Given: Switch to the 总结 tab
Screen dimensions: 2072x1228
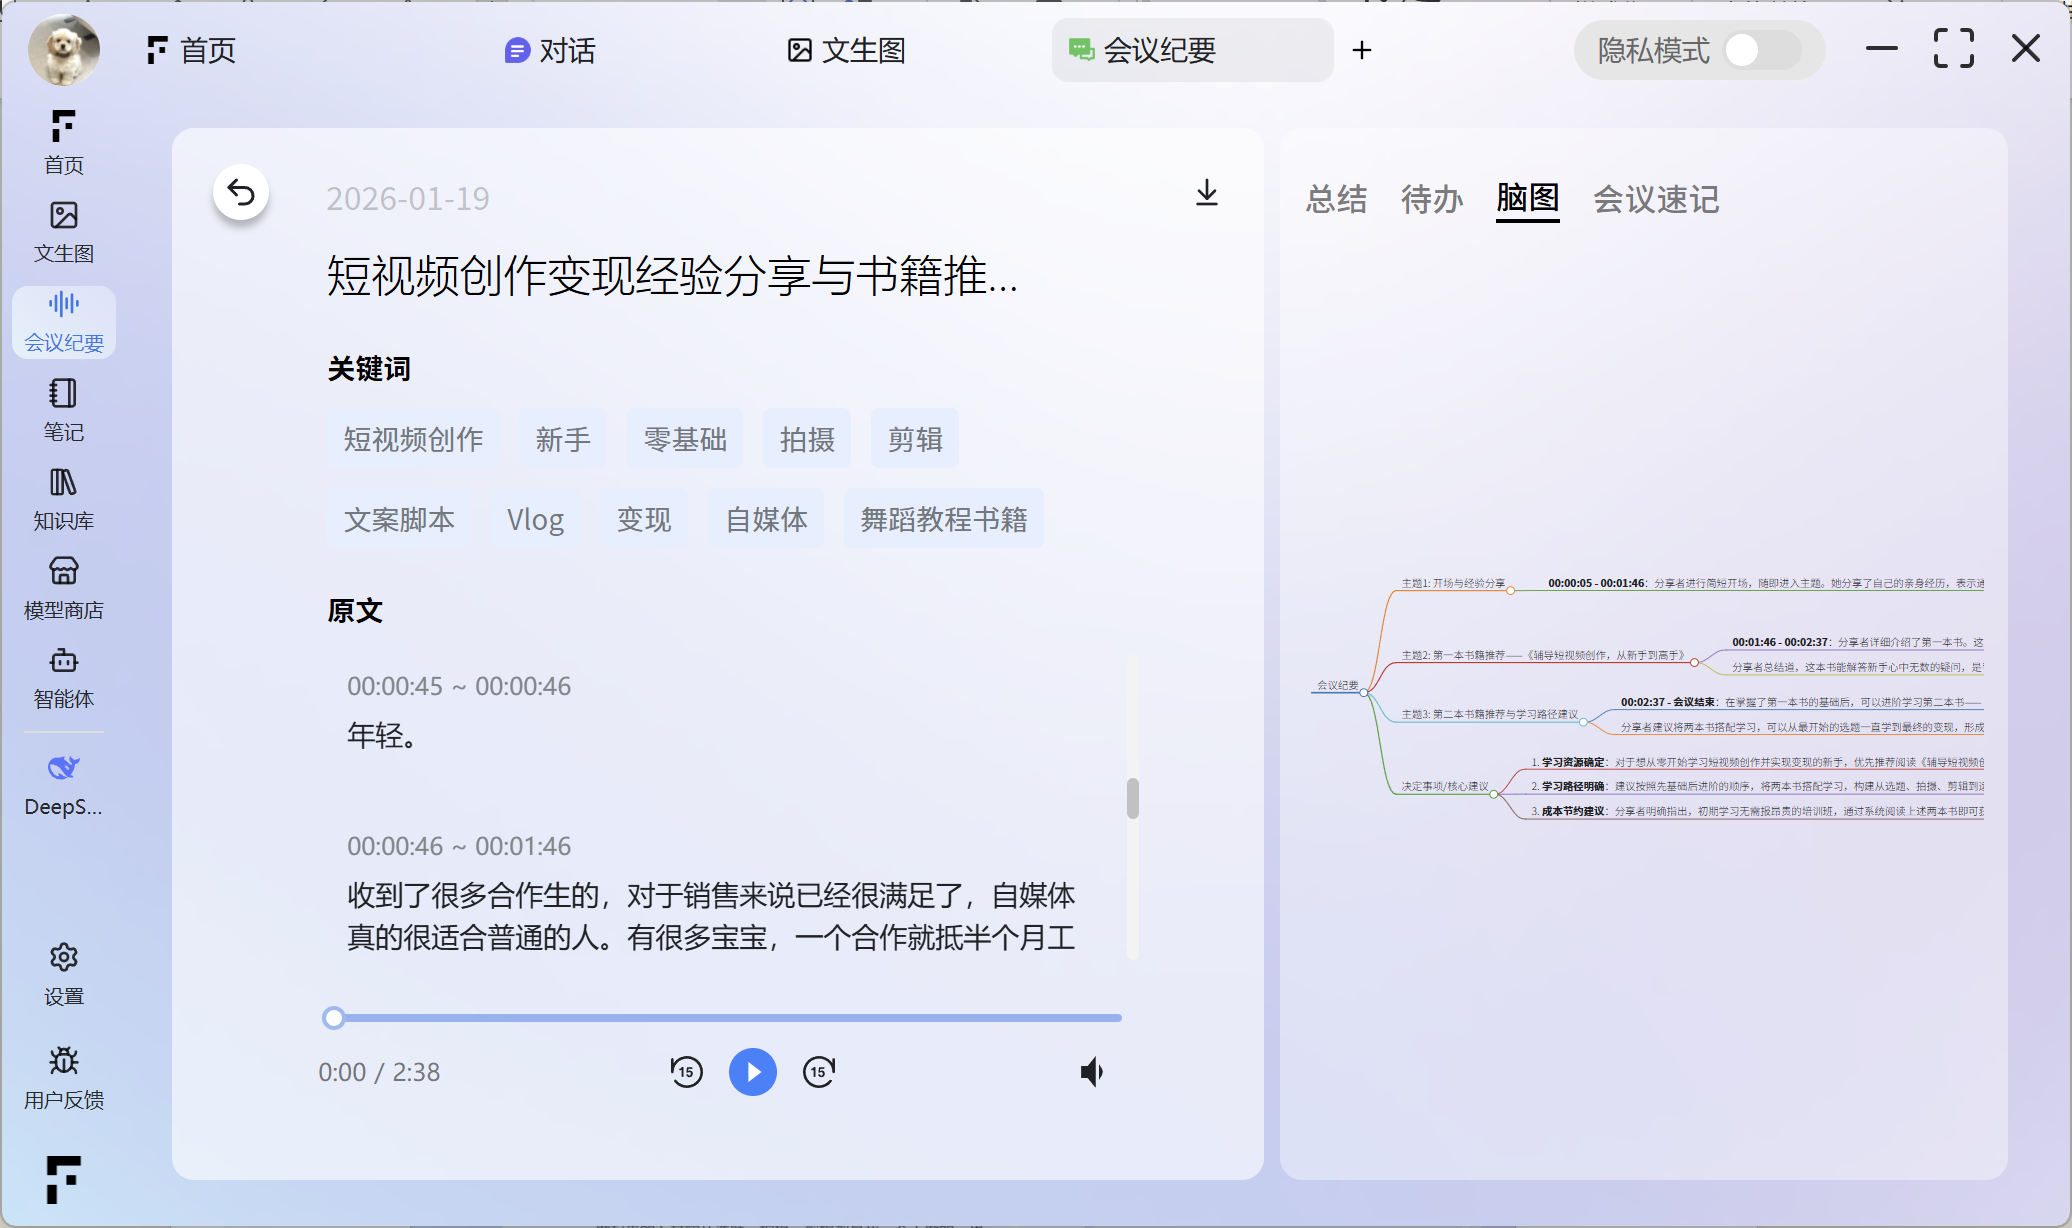Looking at the screenshot, I should point(1336,199).
